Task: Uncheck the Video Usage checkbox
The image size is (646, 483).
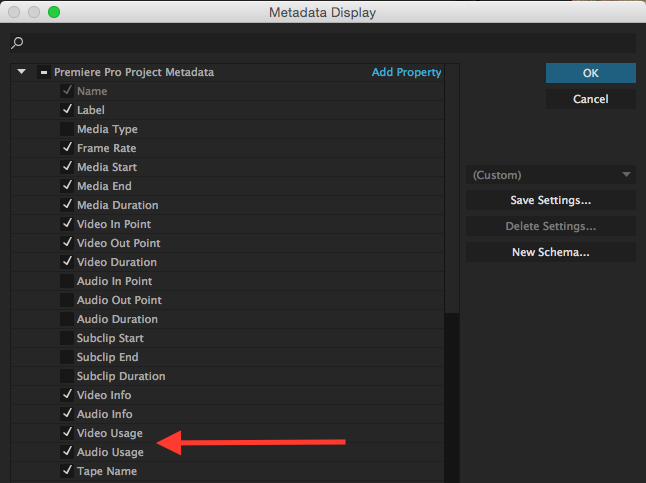Action: point(67,432)
